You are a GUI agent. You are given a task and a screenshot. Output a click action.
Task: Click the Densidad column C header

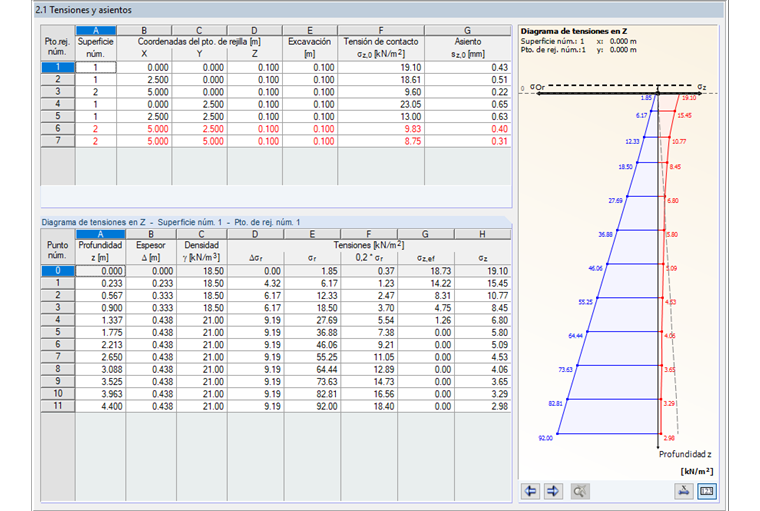[x=202, y=234]
